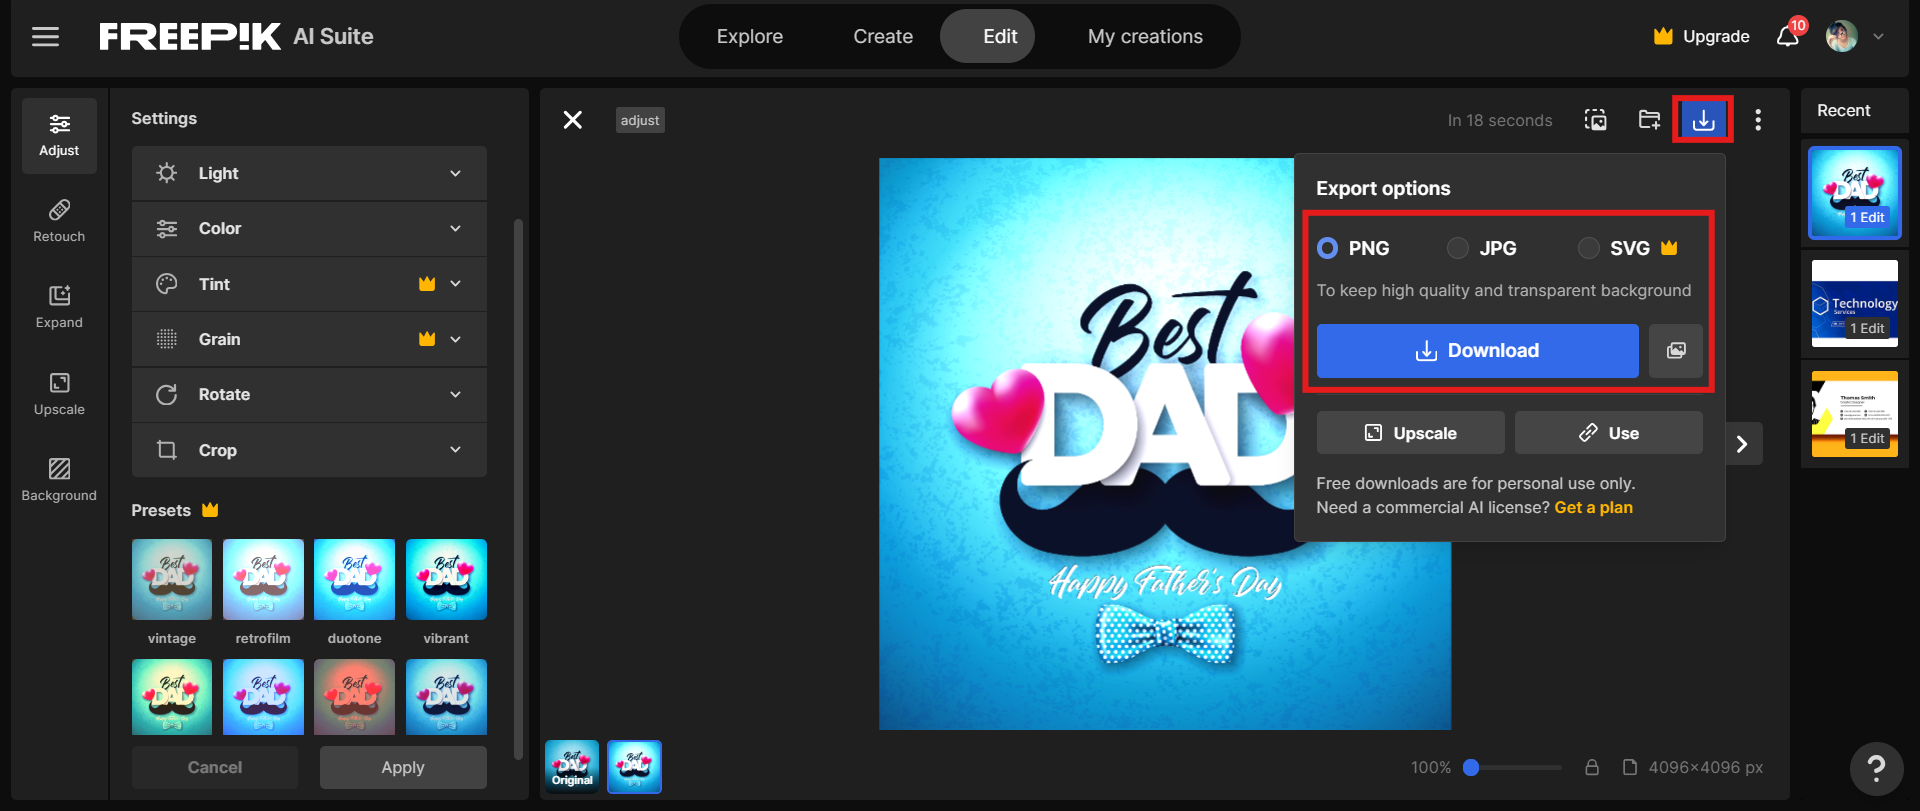Image resolution: width=1920 pixels, height=811 pixels.
Task: Open the user profile avatar
Action: (1841, 37)
